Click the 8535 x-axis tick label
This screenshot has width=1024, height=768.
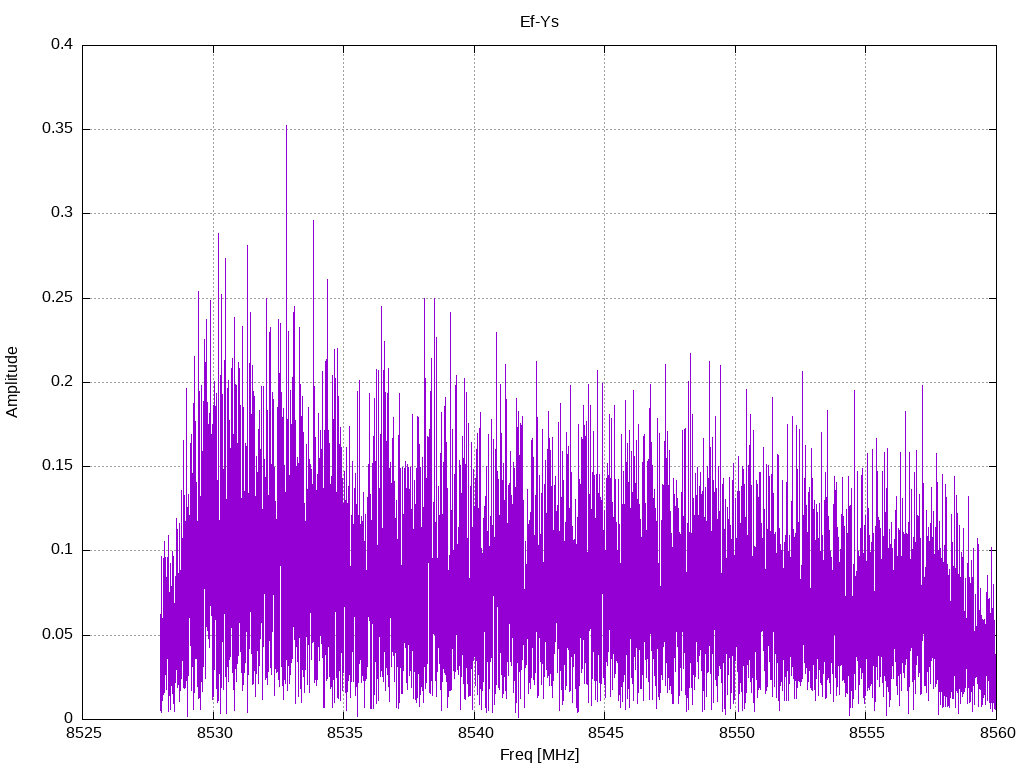(343, 733)
